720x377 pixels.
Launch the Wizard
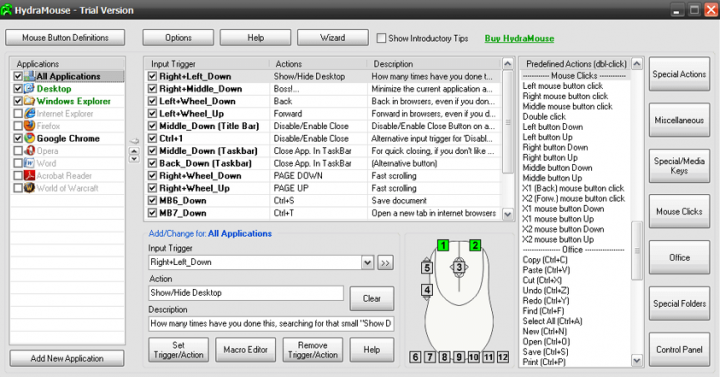coord(332,38)
